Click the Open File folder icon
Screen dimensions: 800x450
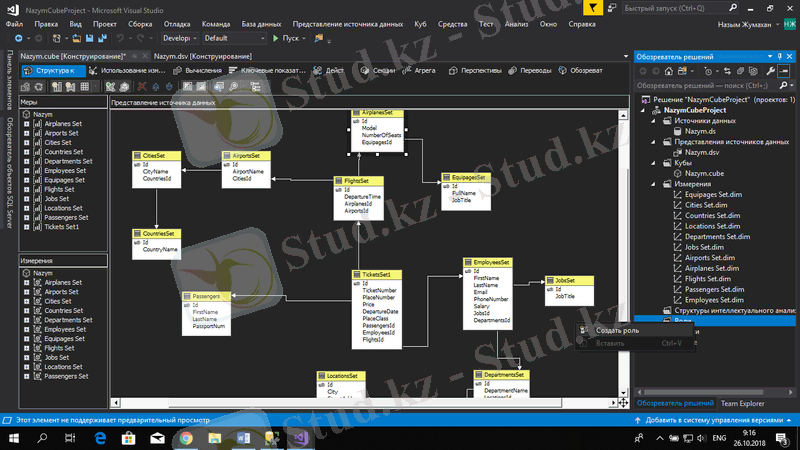click(x=77, y=38)
